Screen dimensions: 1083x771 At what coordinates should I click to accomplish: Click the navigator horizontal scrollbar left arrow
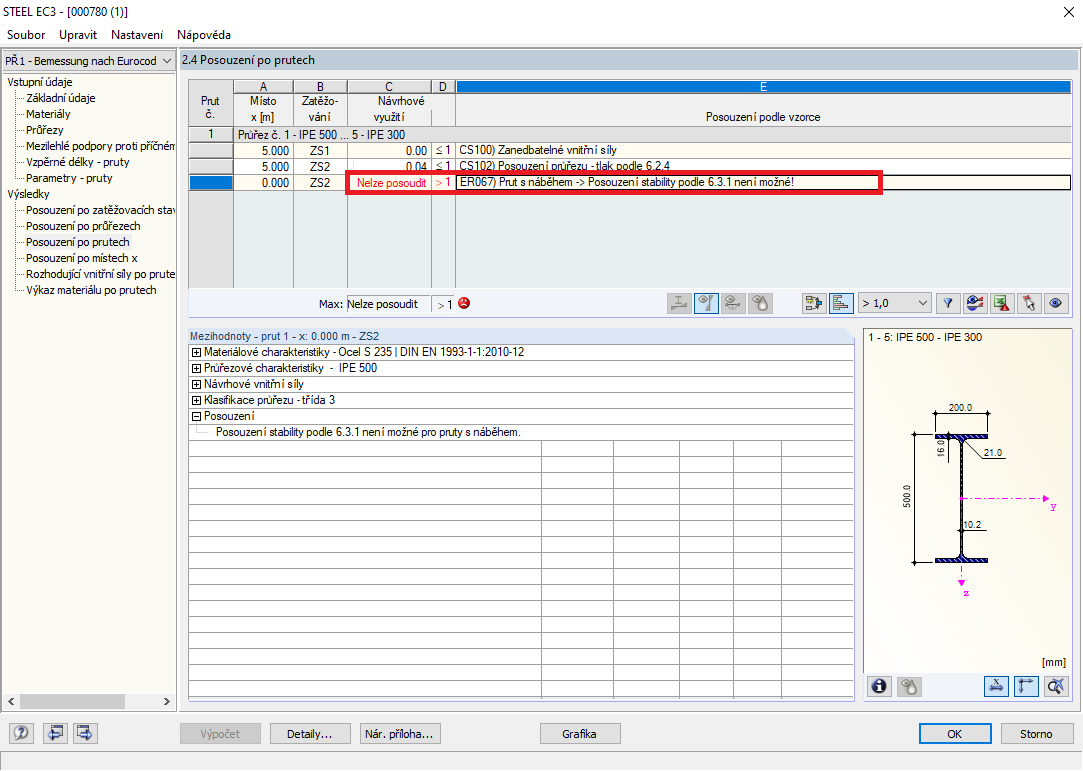pos(11,701)
